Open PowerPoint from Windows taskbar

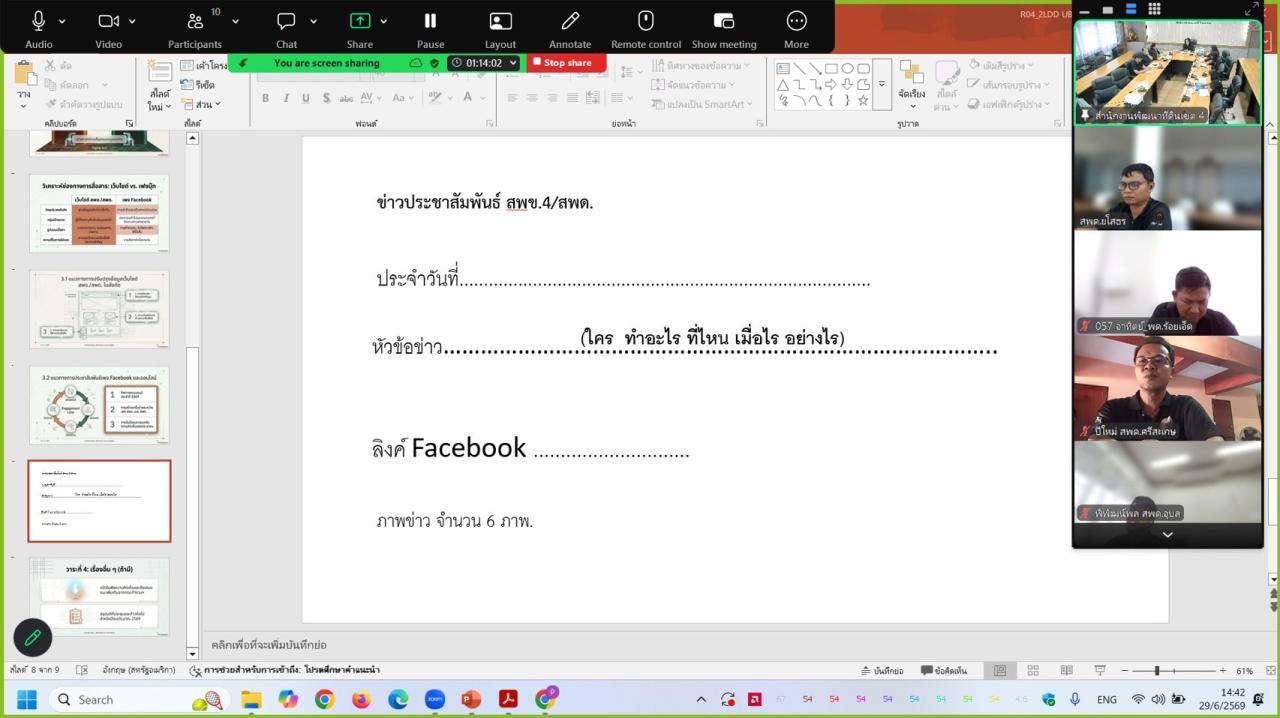[471, 699]
